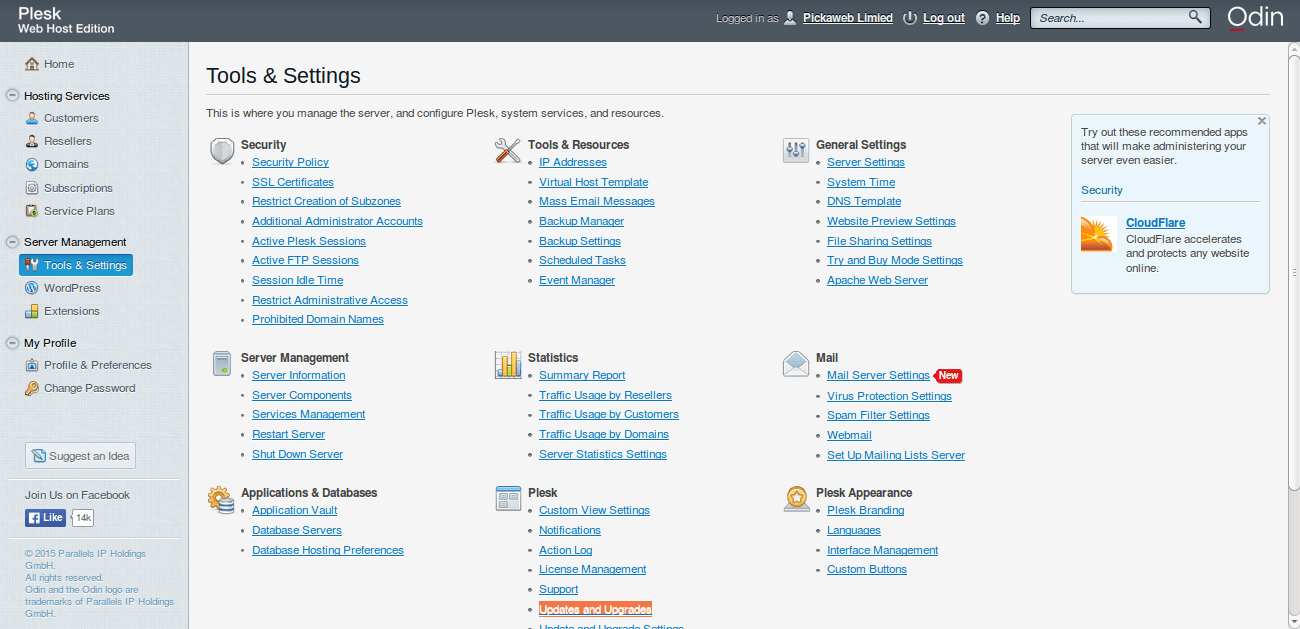Open Domains in the sidebar menu
Image resolution: width=1300 pixels, height=629 pixels.
[66, 164]
